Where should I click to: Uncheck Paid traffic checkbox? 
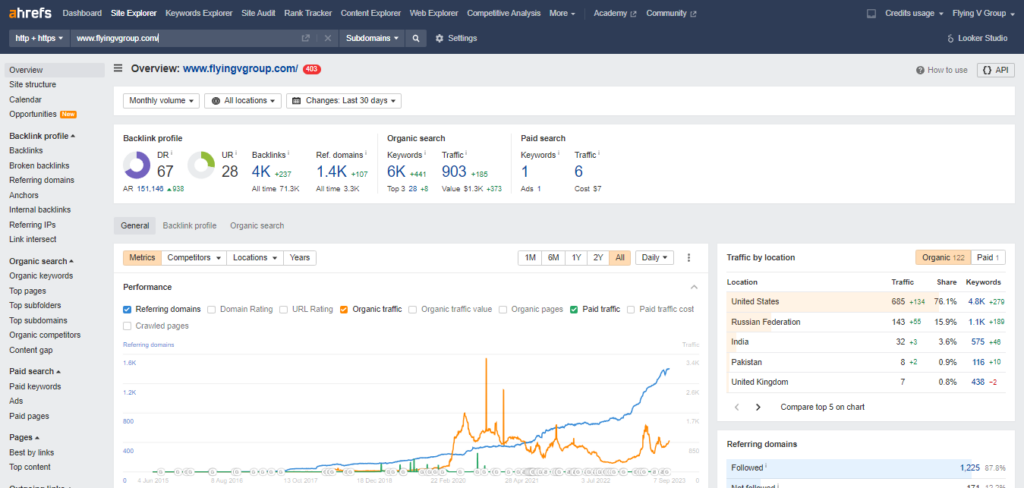573,310
